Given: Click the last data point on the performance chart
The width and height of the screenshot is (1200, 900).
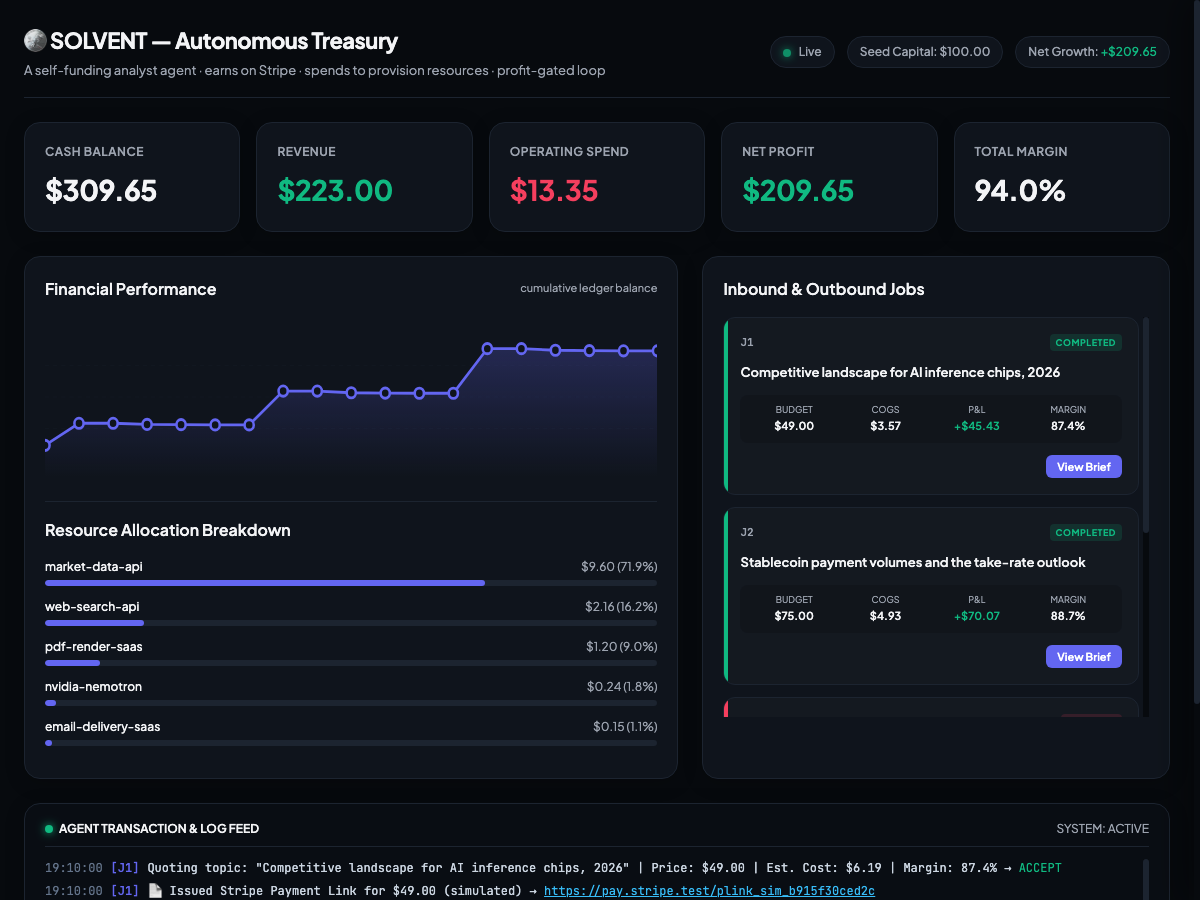Looking at the screenshot, I should (655, 350).
